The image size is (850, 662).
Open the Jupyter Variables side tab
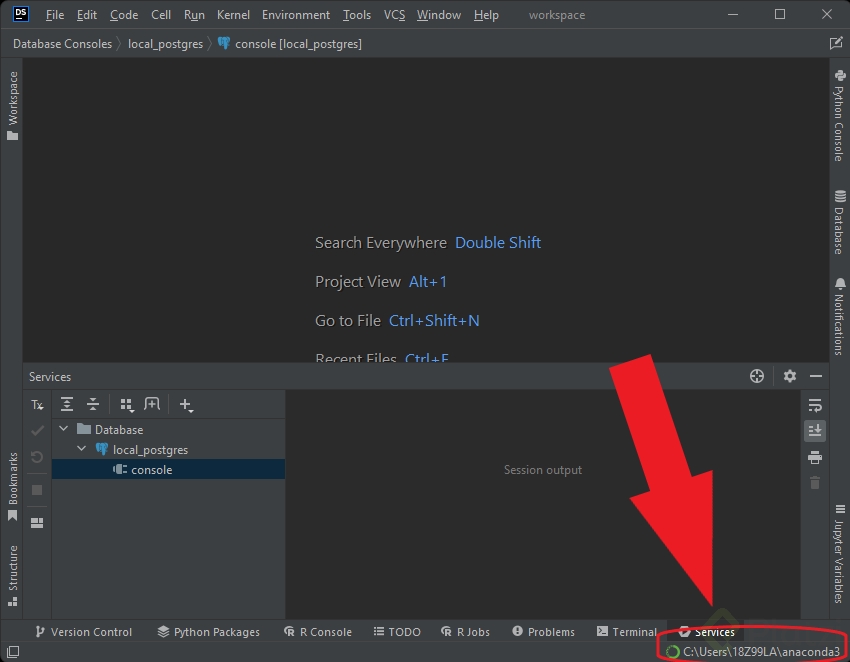pyautogui.click(x=840, y=554)
